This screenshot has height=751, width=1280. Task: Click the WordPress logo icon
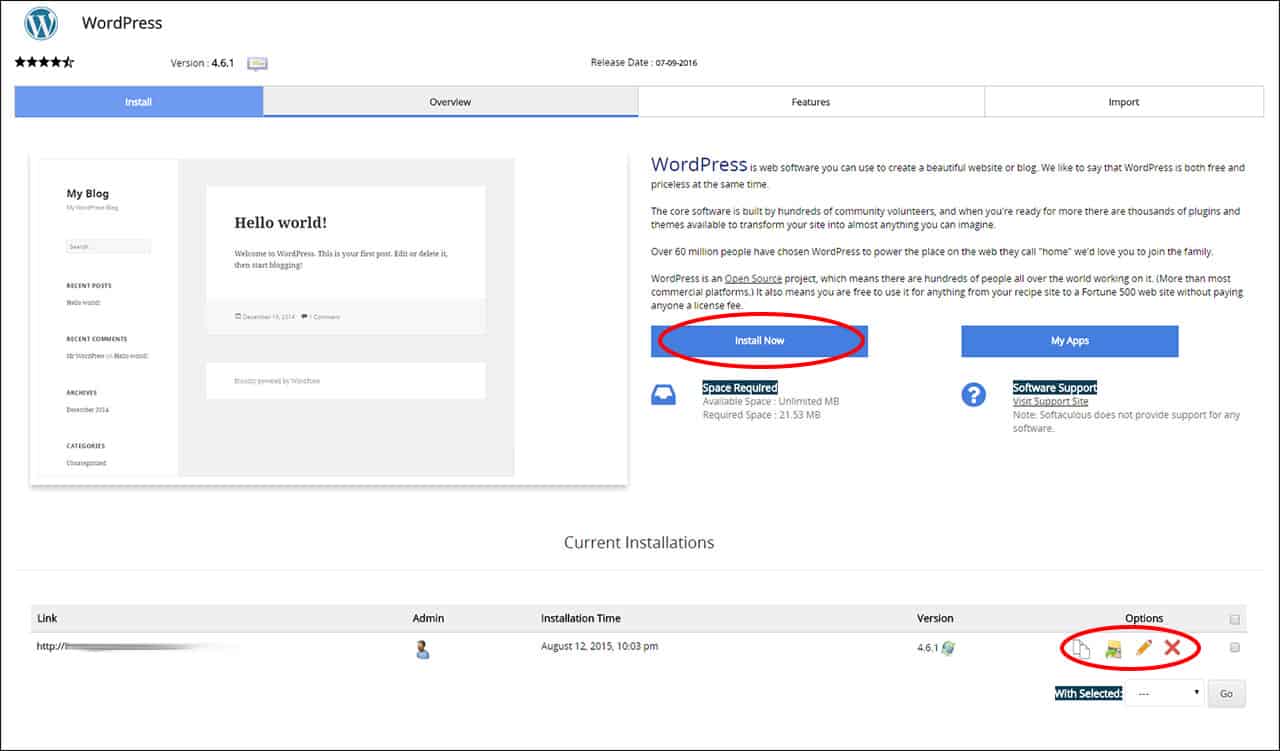click(41, 23)
